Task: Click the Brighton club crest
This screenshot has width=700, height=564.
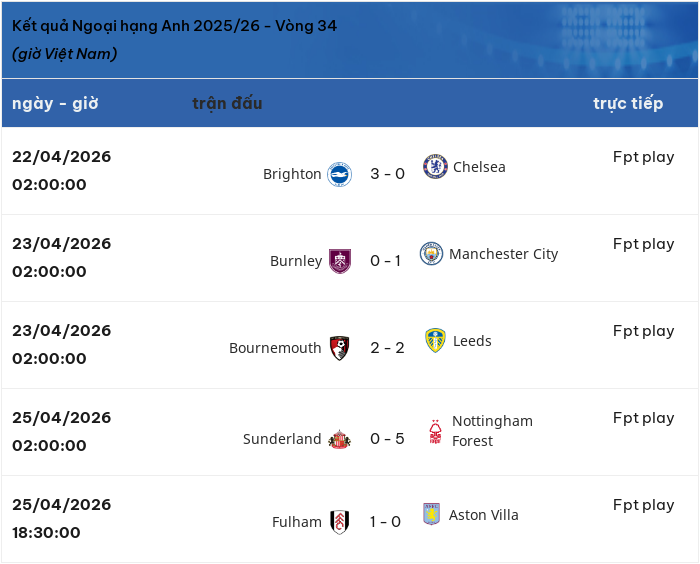Action: [339, 174]
